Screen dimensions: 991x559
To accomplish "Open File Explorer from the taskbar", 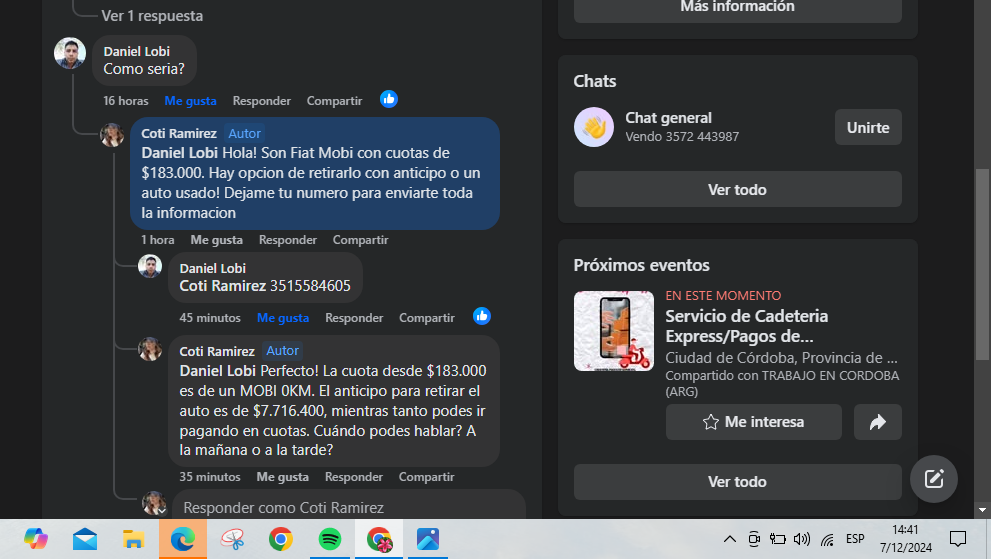I will pyautogui.click(x=133, y=539).
